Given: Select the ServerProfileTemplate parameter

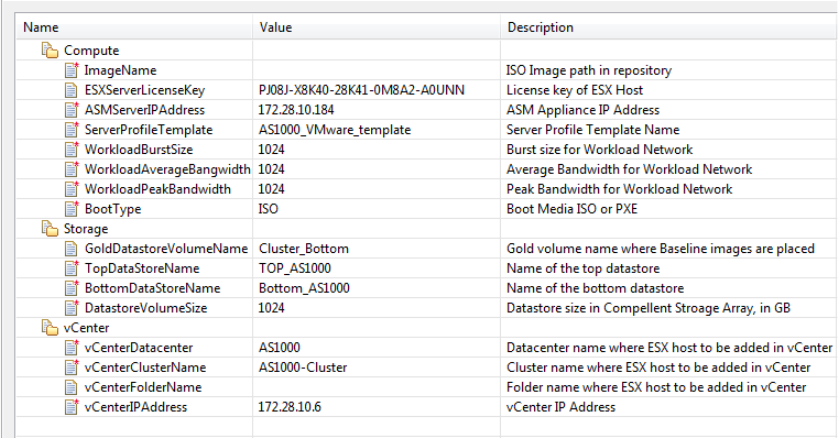Looking at the screenshot, I should pos(148,130).
